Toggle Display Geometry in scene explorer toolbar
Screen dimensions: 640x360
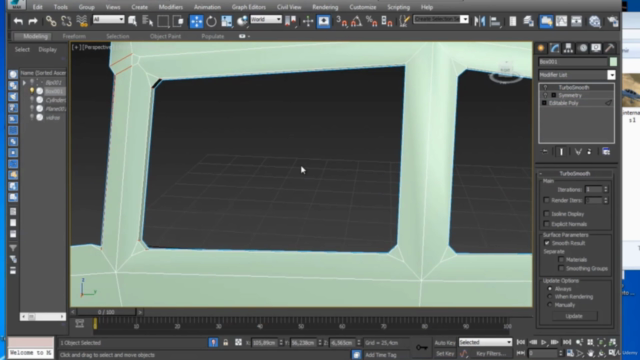point(13,74)
